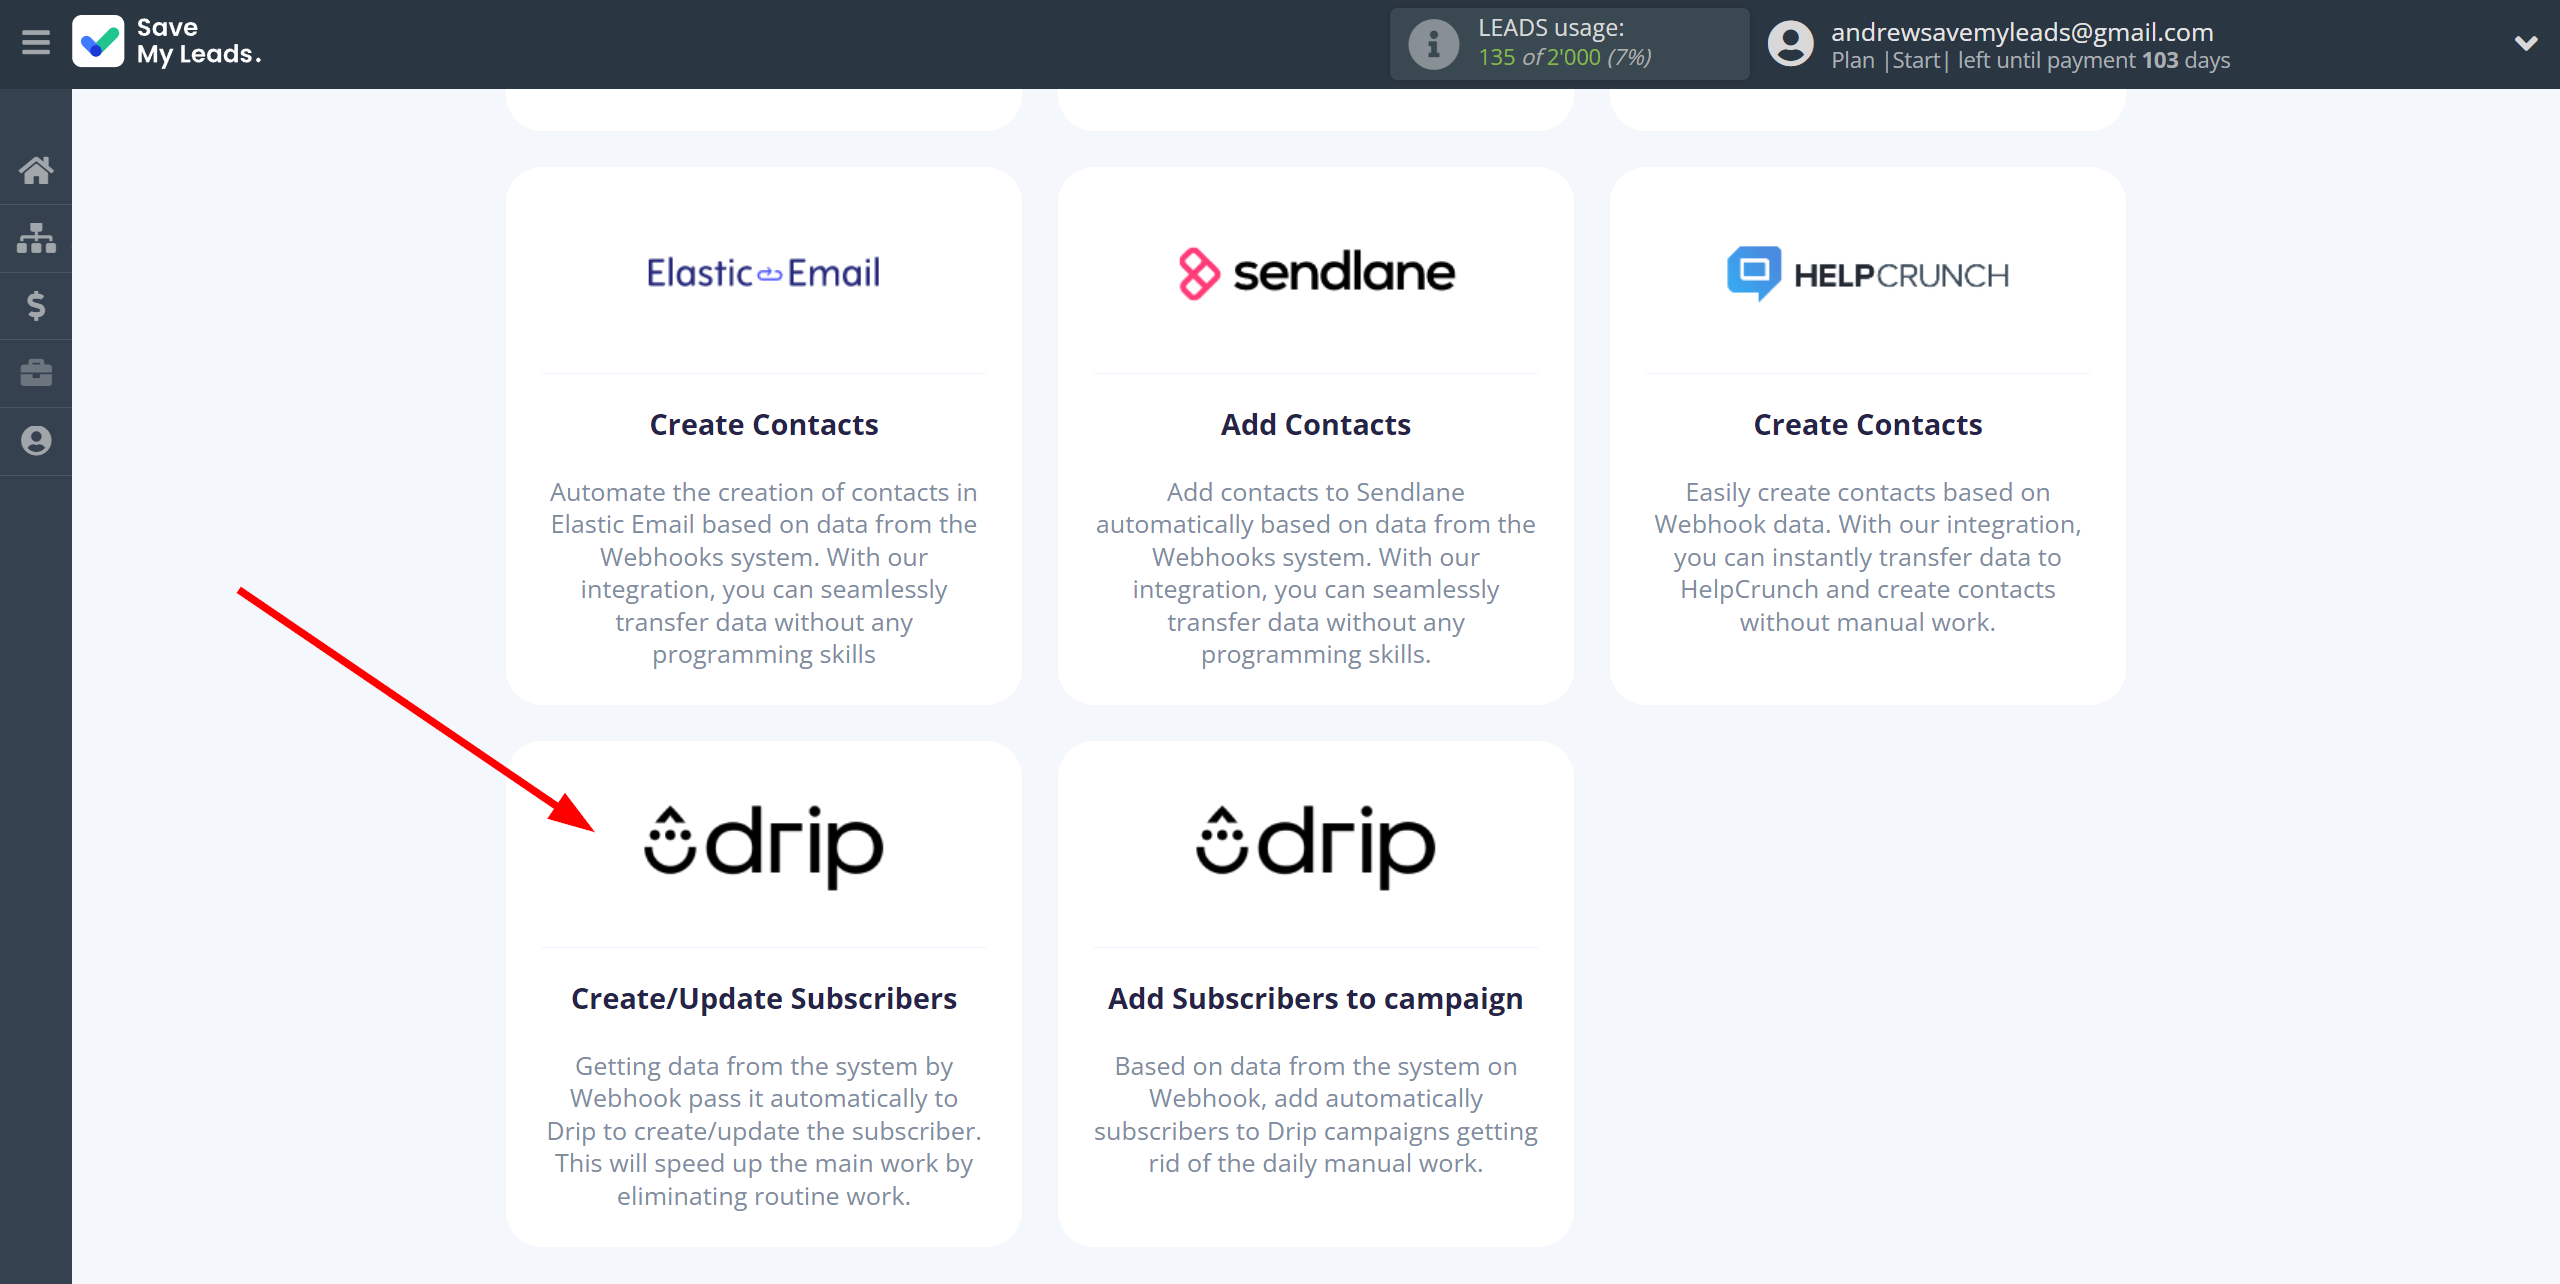Open the hamburger menu
2560x1284 pixels.
tap(36, 43)
